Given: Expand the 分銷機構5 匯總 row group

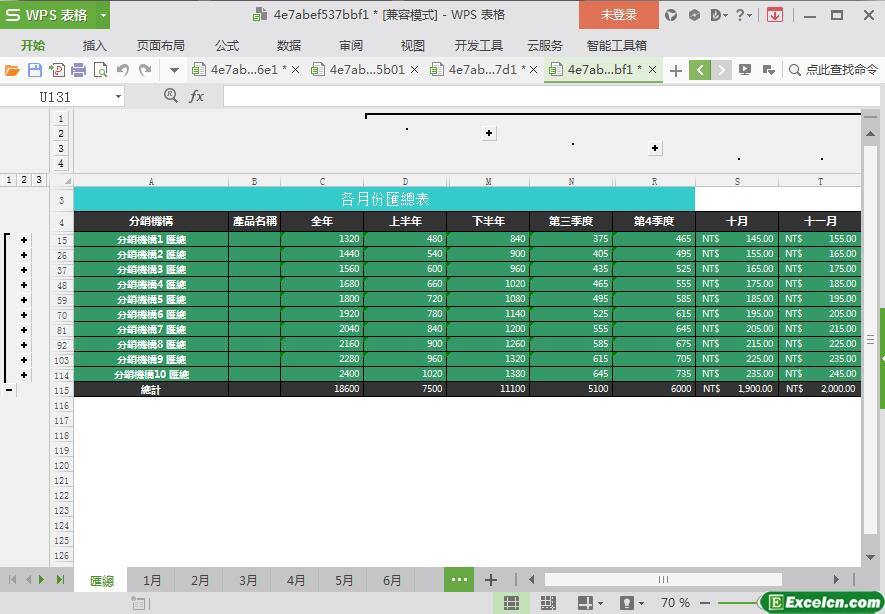Looking at the screenshot, I should pyautogui.click(x=24, y=300).
